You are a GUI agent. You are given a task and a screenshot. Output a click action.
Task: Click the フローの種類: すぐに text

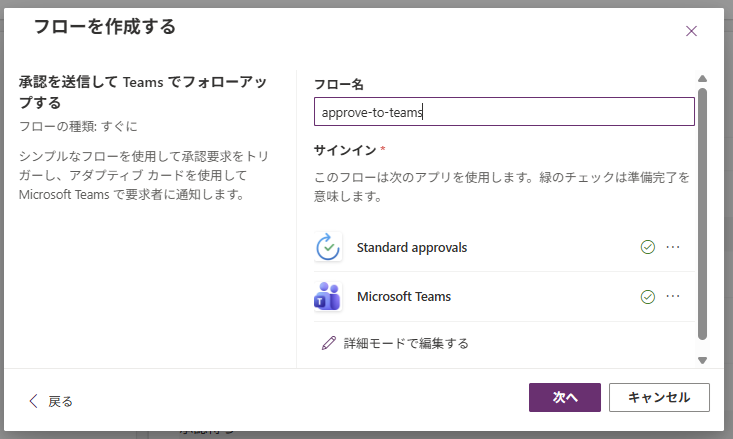(x=79, y=126)
